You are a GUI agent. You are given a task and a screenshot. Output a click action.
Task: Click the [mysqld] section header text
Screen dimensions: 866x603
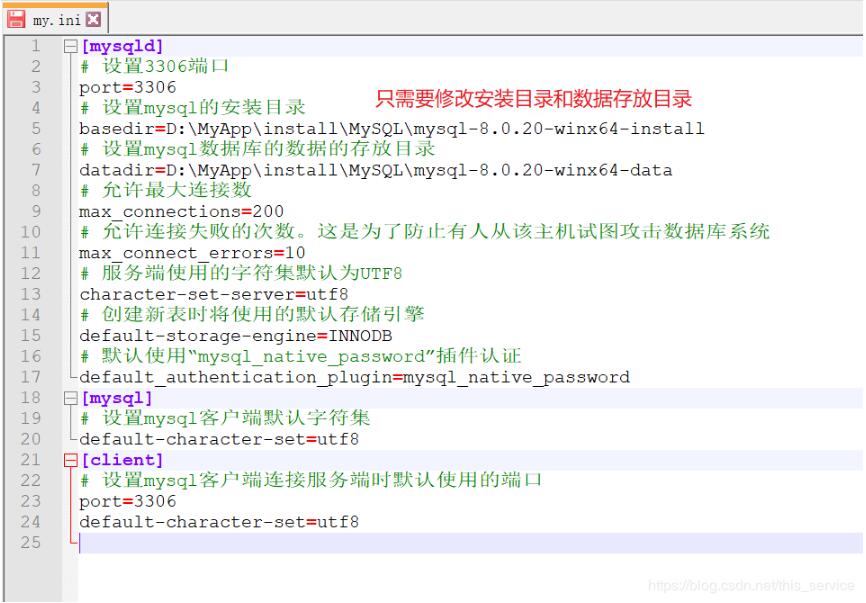coord(122,46)
